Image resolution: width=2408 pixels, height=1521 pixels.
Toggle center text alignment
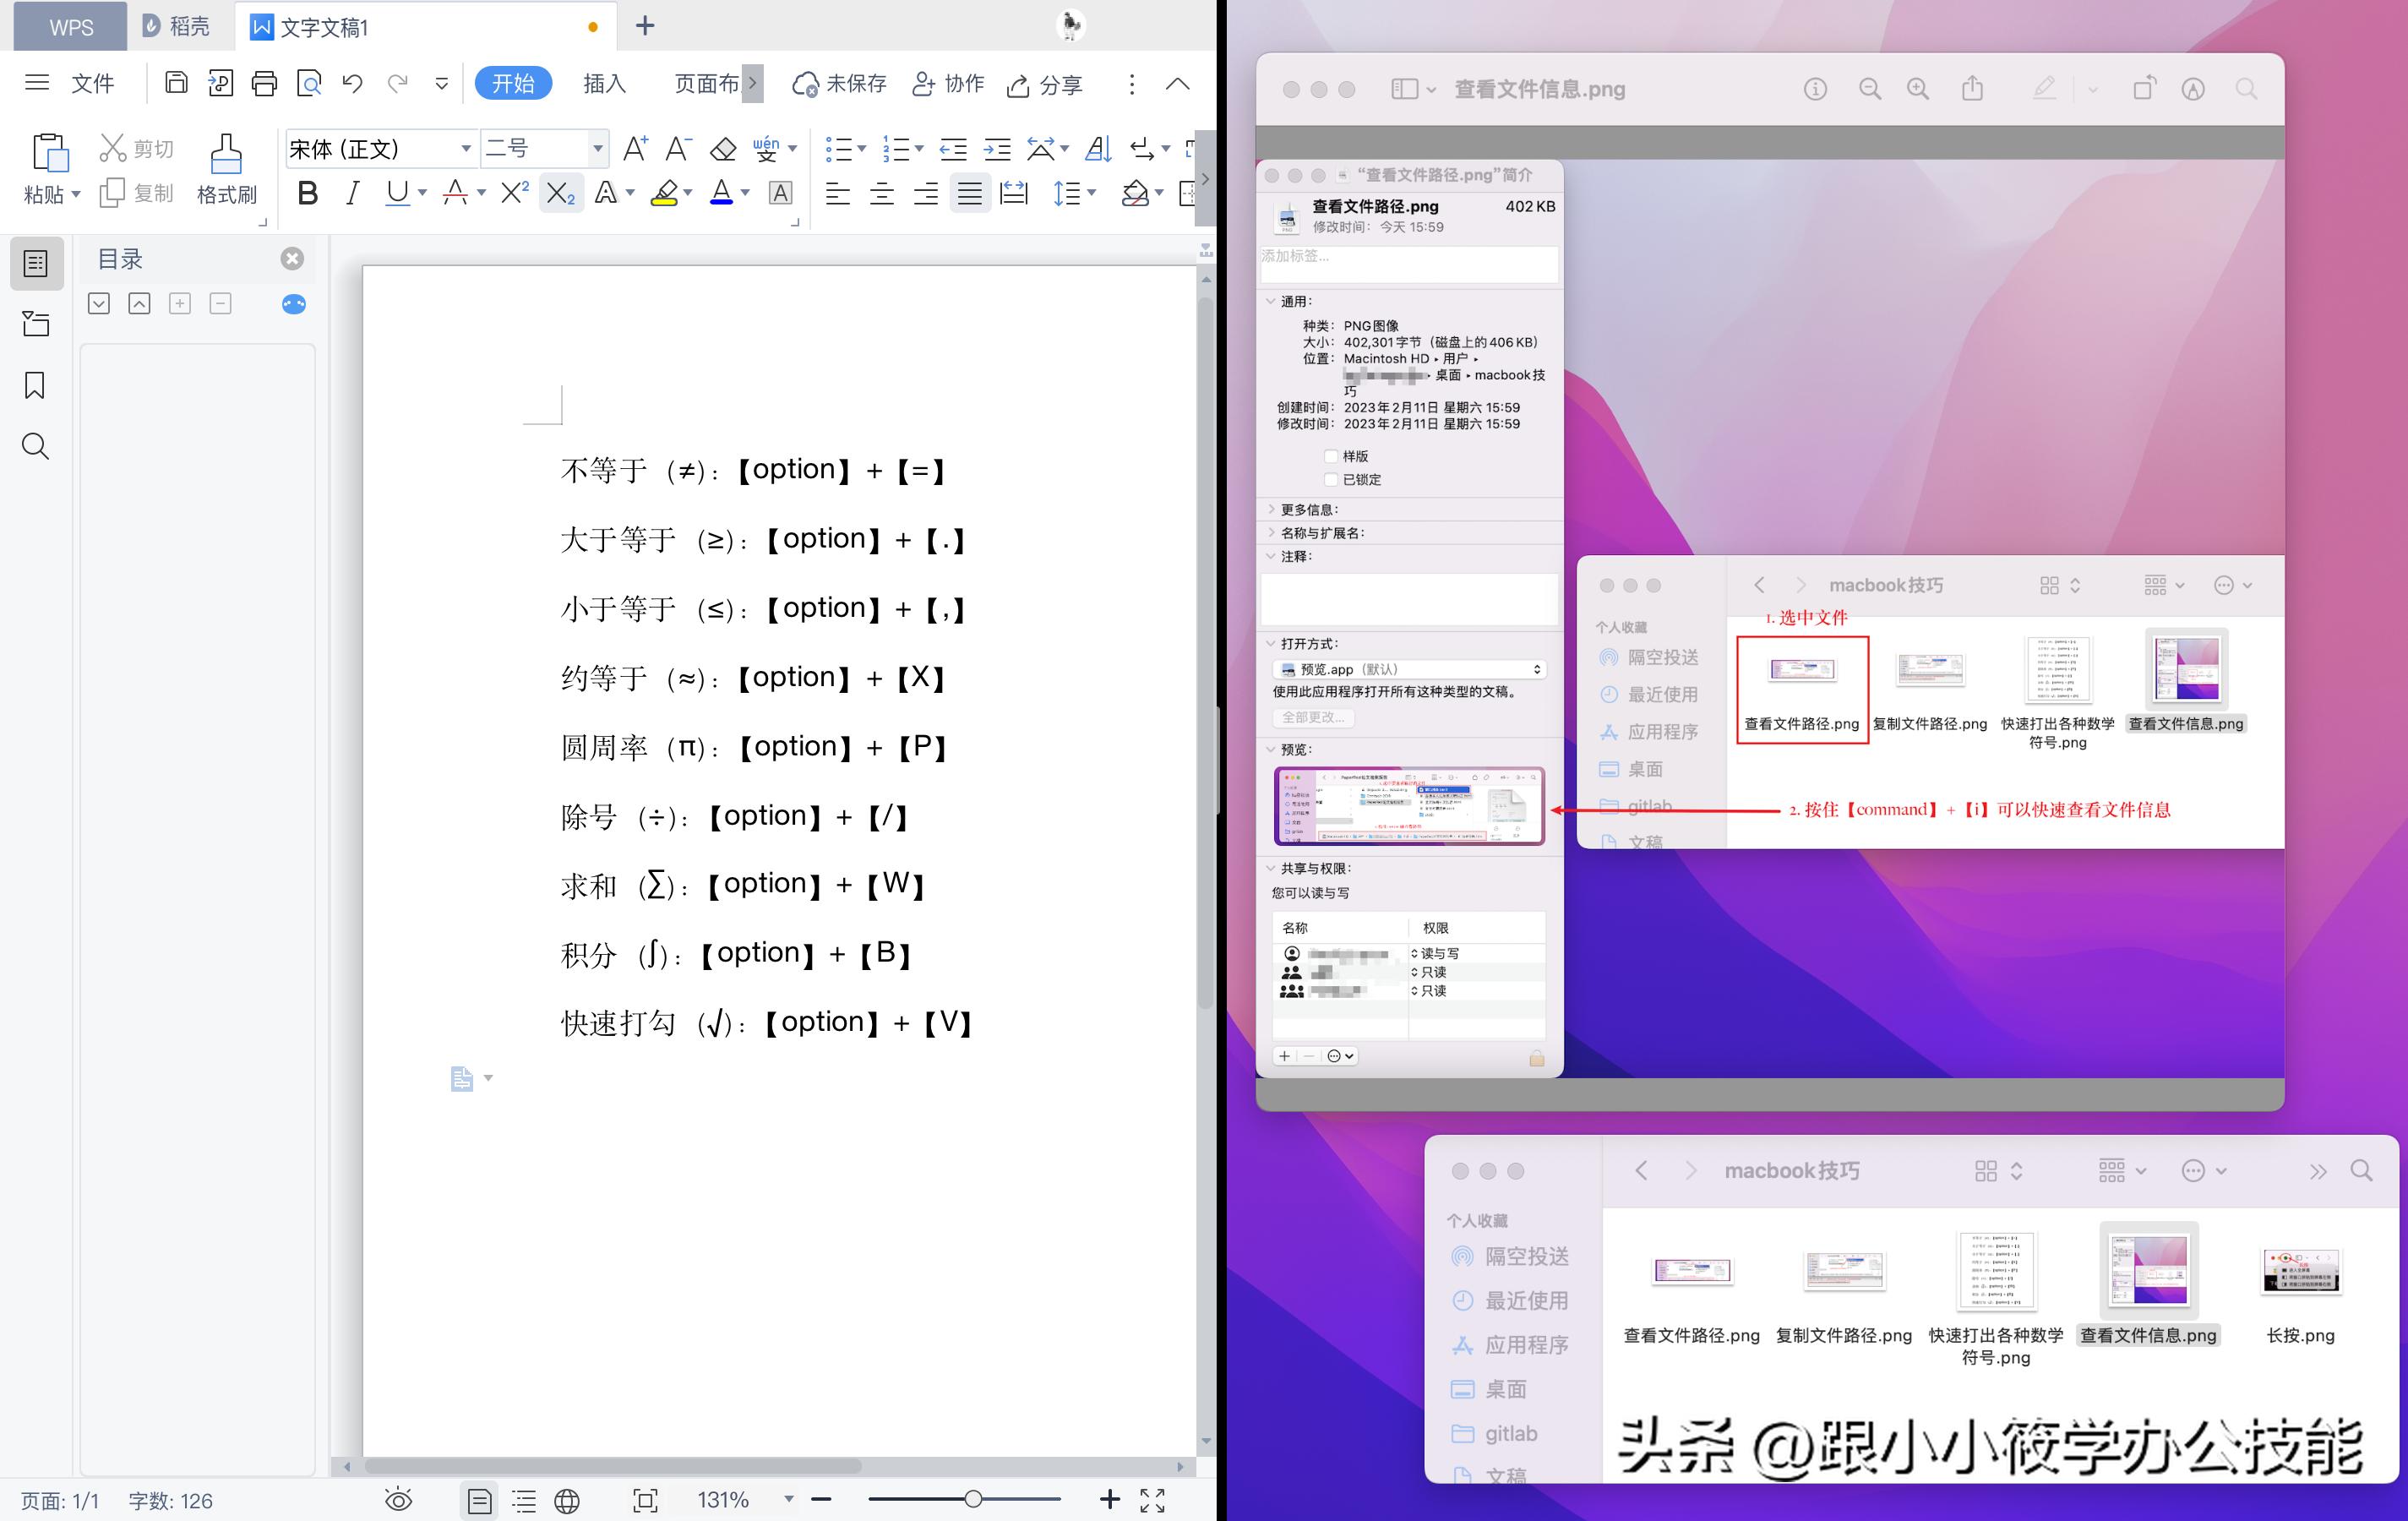click(882, 193)
